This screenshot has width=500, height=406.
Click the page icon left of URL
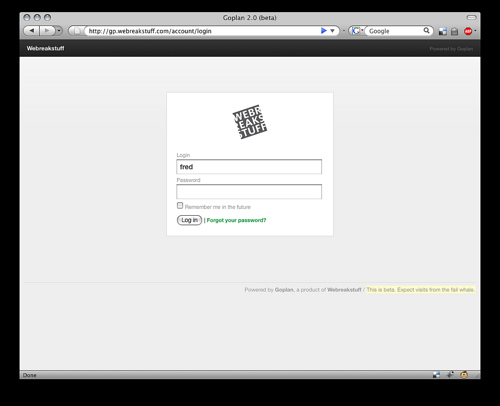click(77, 31)
